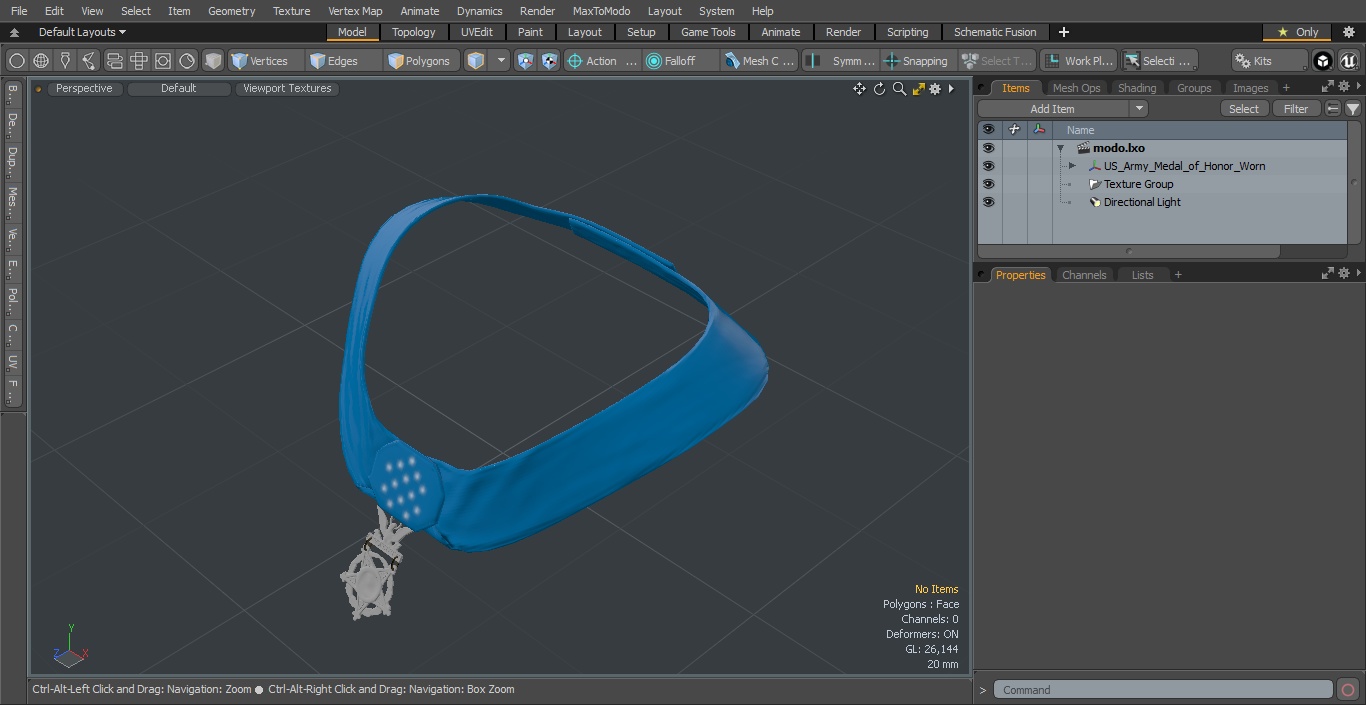This screenshot has width=1366, height=705.
Task: Click the cross-shaped mesh tool icon
Action: point(139,61)
